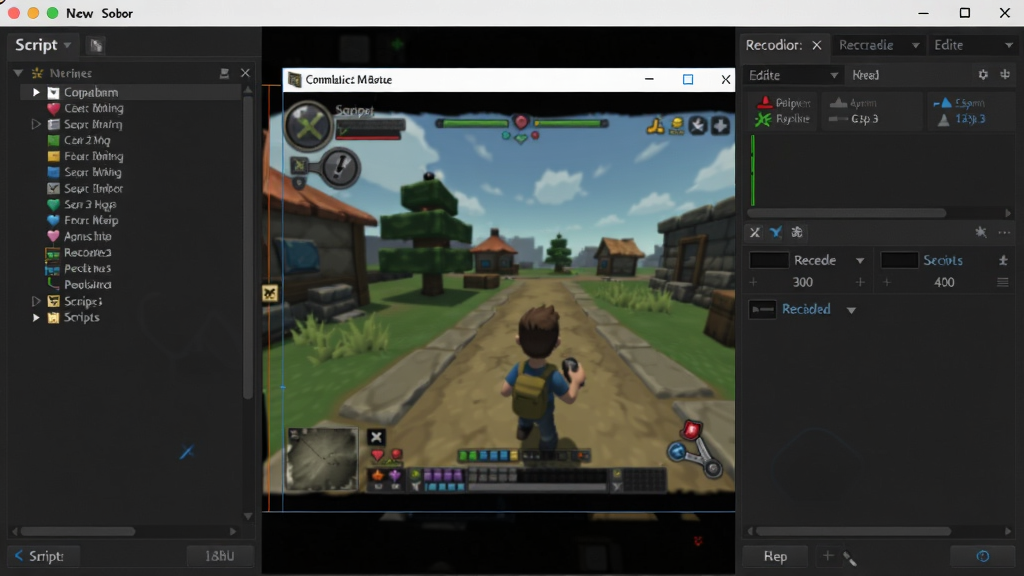This screenshot has height=576, width=1024.
Task: Toggle the blue Y filter icon
Action: [x=775, y=232]
